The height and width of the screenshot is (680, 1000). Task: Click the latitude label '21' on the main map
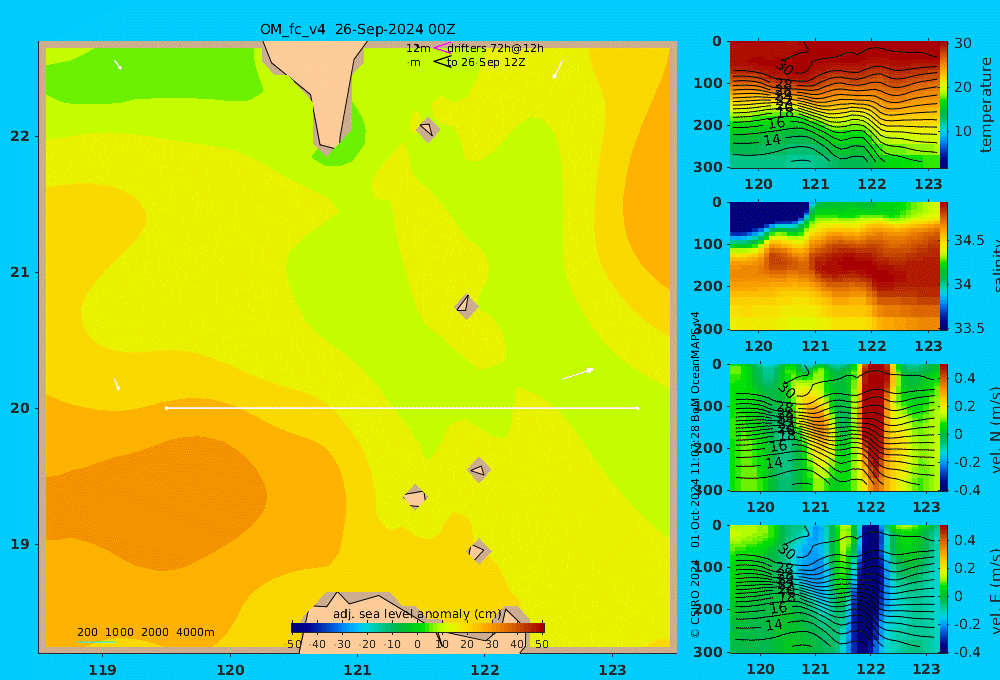(20, 272)
